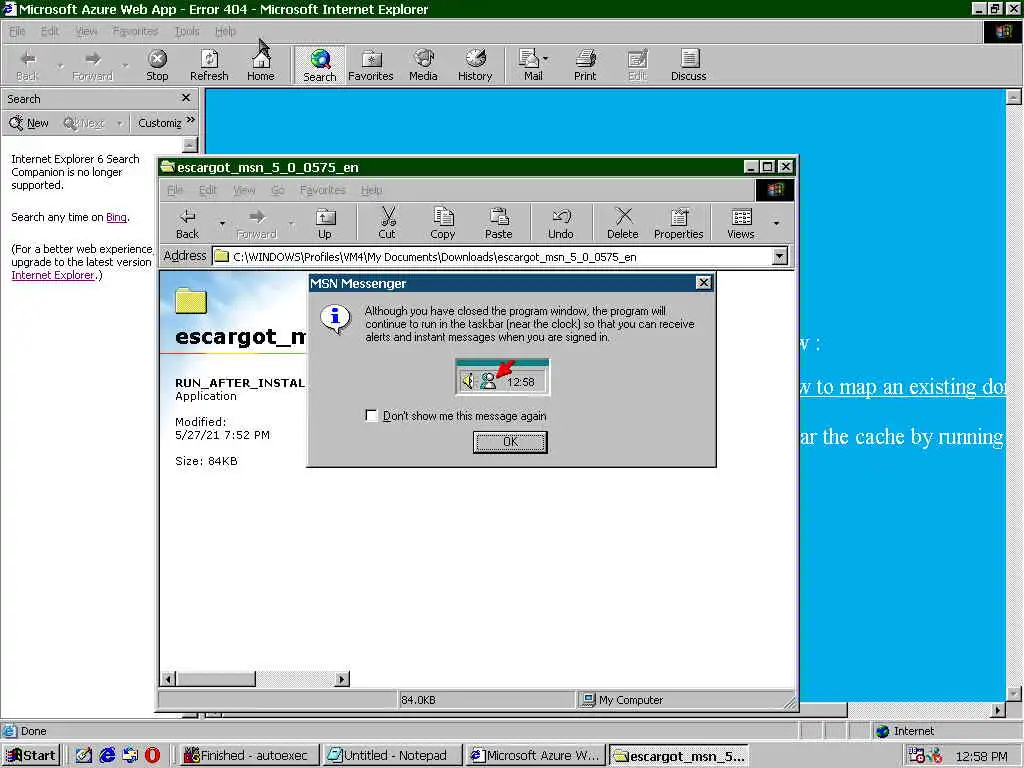Click the Print icon in IE toolbar
The height and width of the screenshot is (768, 1024).
(x=585, y=65)
